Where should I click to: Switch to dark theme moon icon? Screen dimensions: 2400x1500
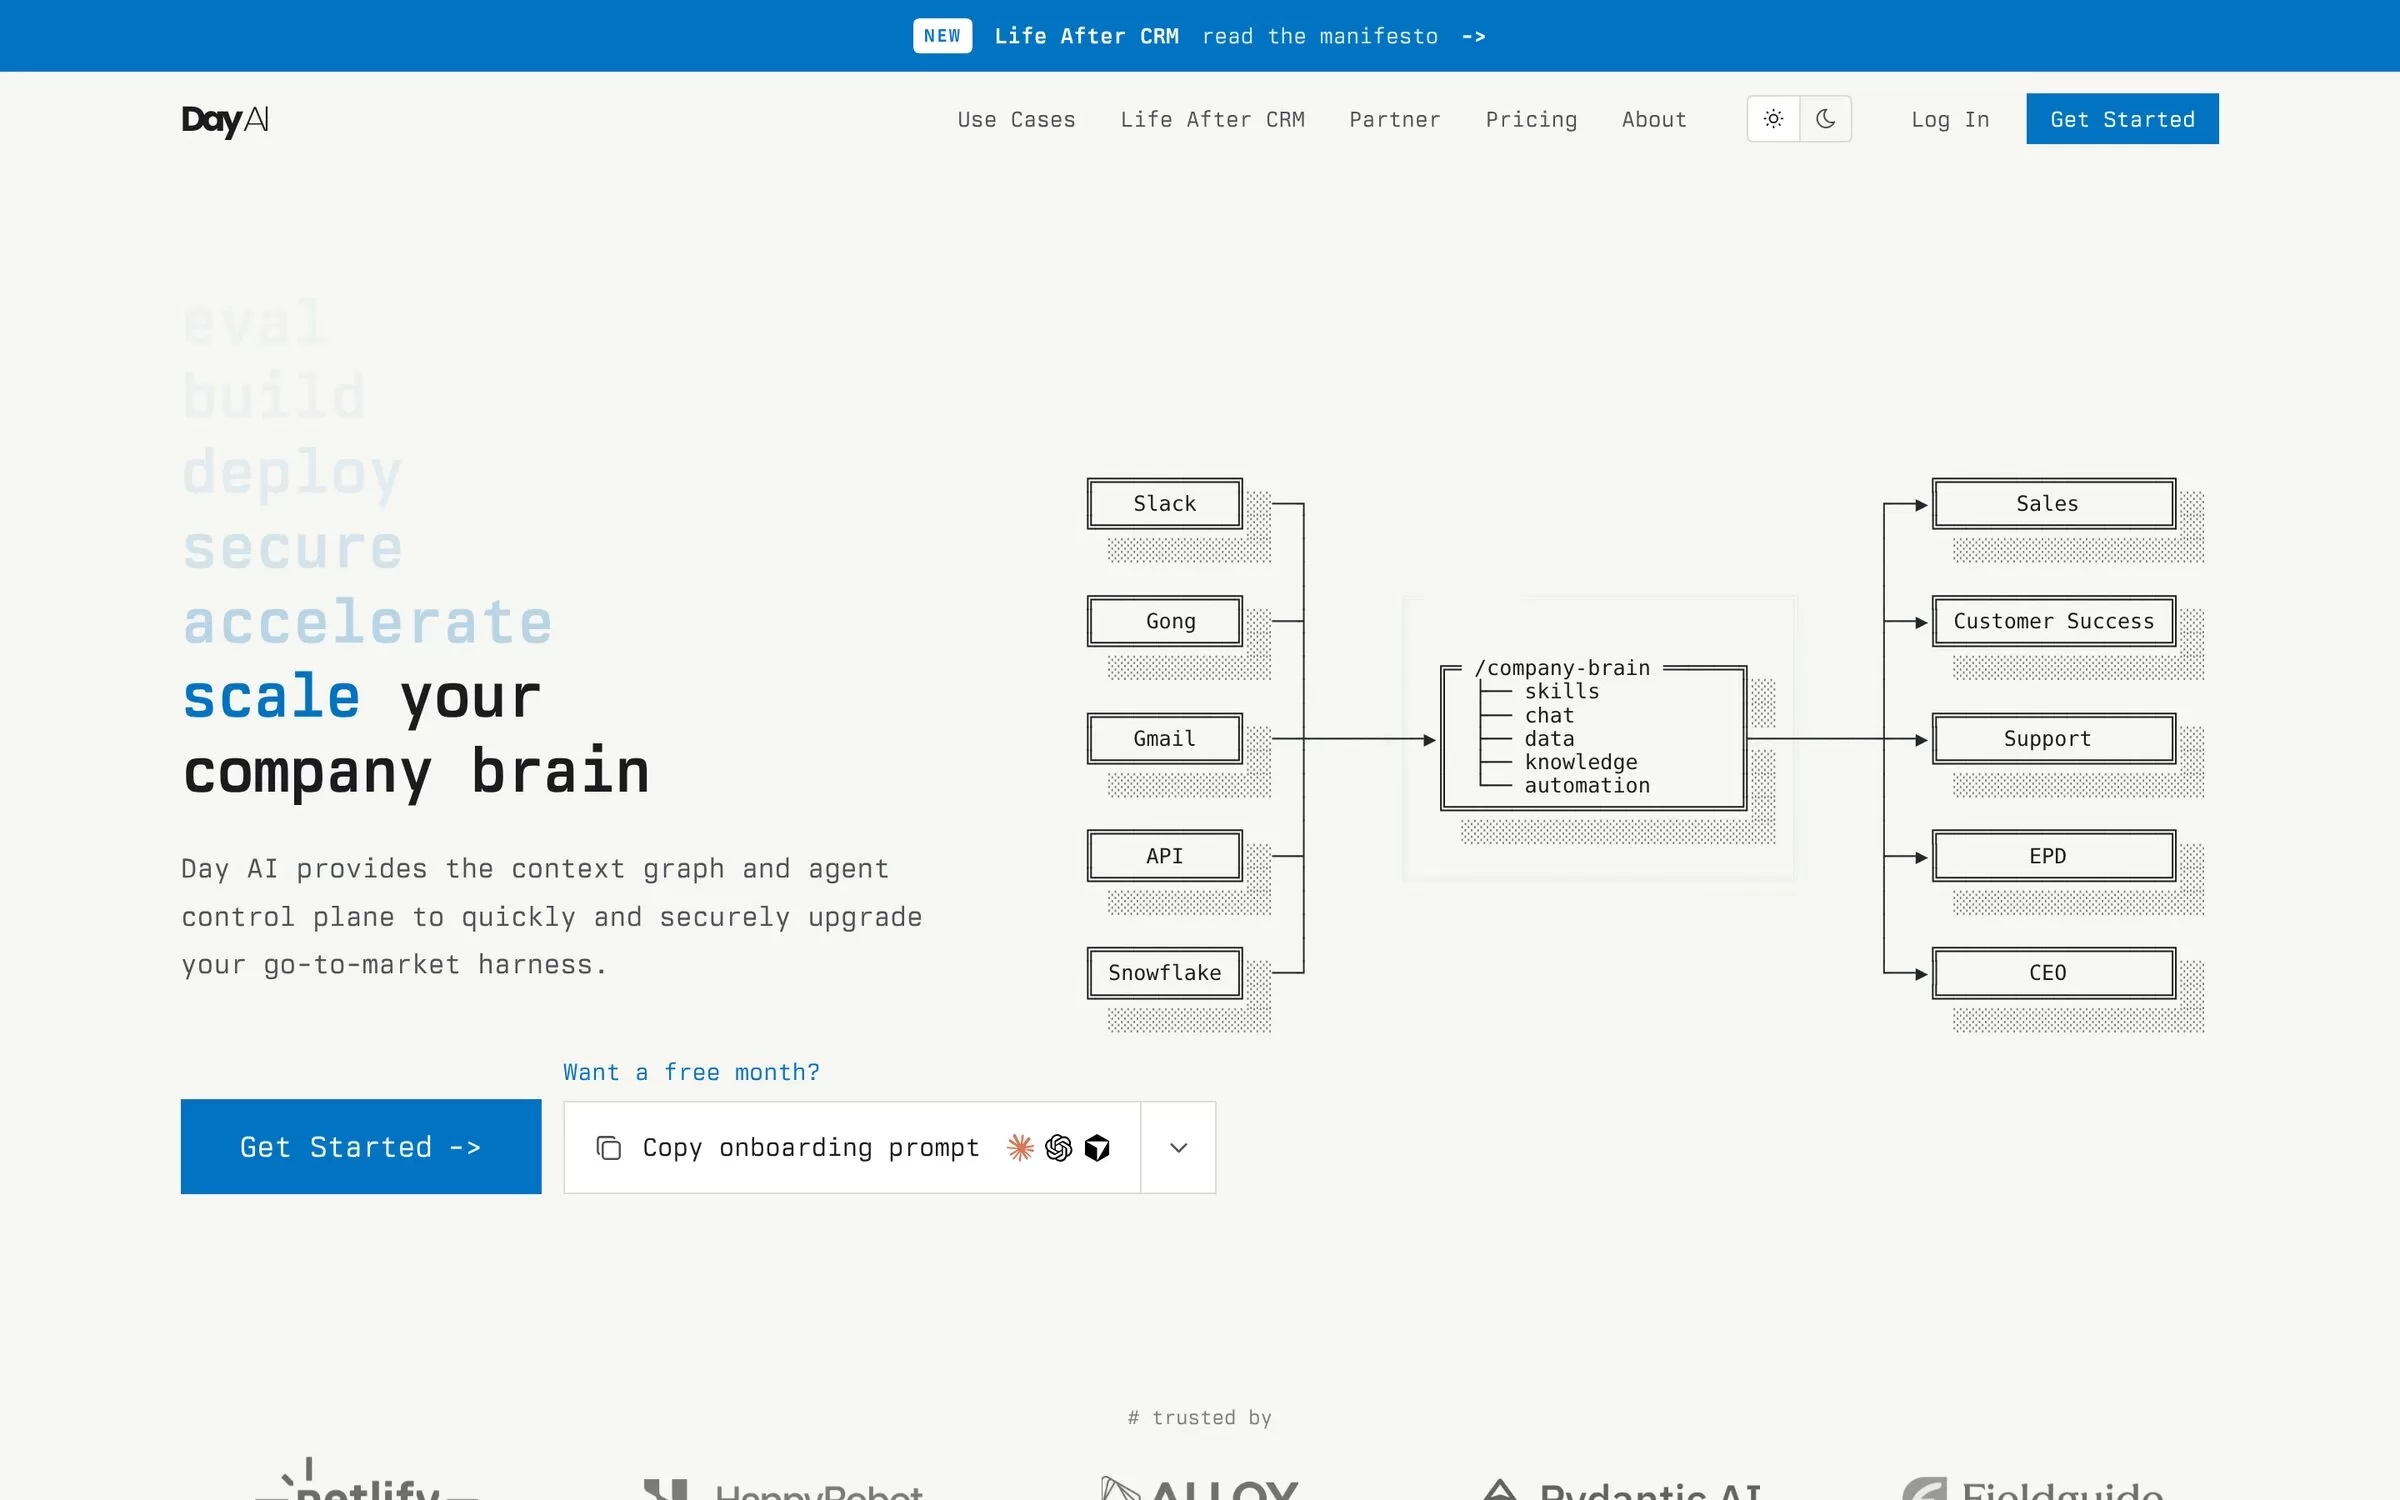coord(1825,119)
